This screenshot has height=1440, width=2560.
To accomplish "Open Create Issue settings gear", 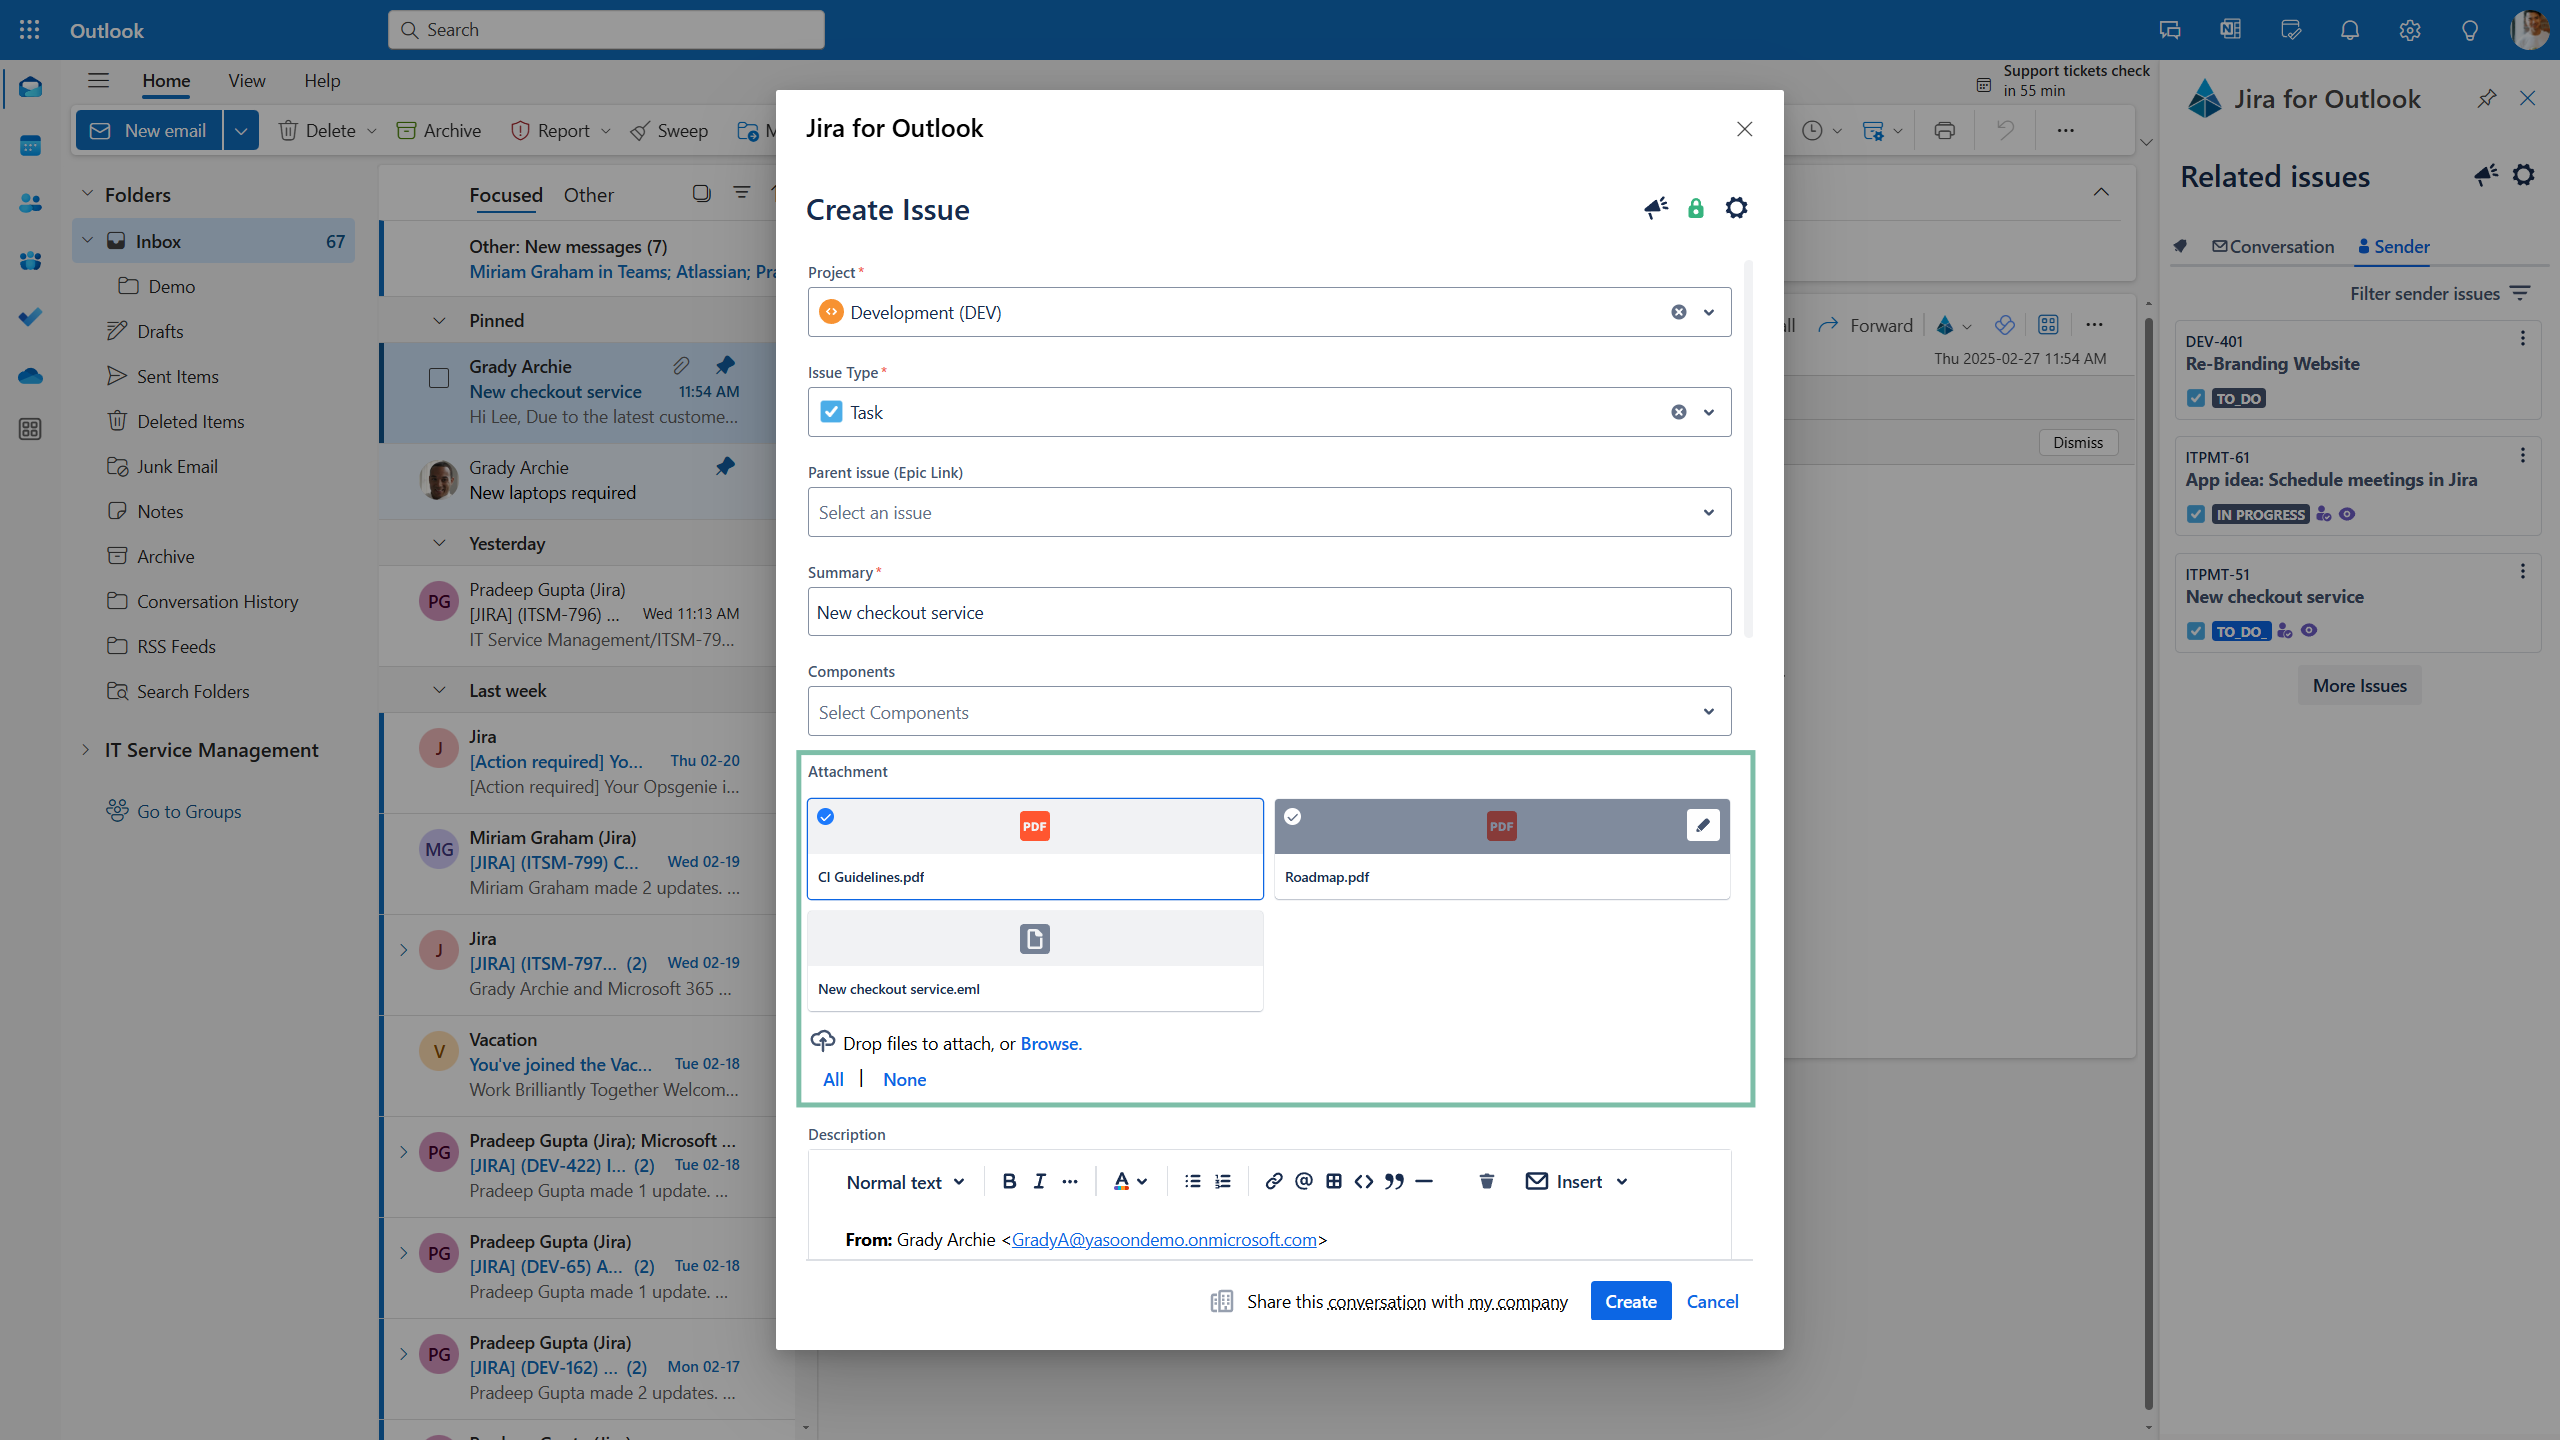I will tap(1736, 208).
